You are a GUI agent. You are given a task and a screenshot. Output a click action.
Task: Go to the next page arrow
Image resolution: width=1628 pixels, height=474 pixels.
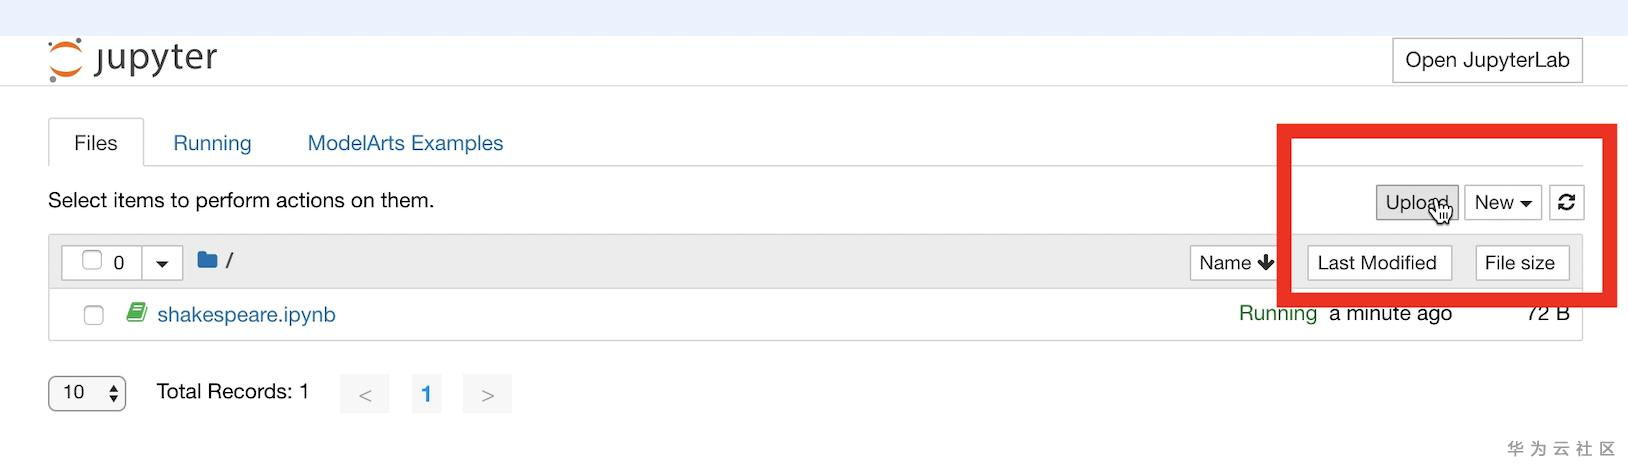tap(487, 395)
